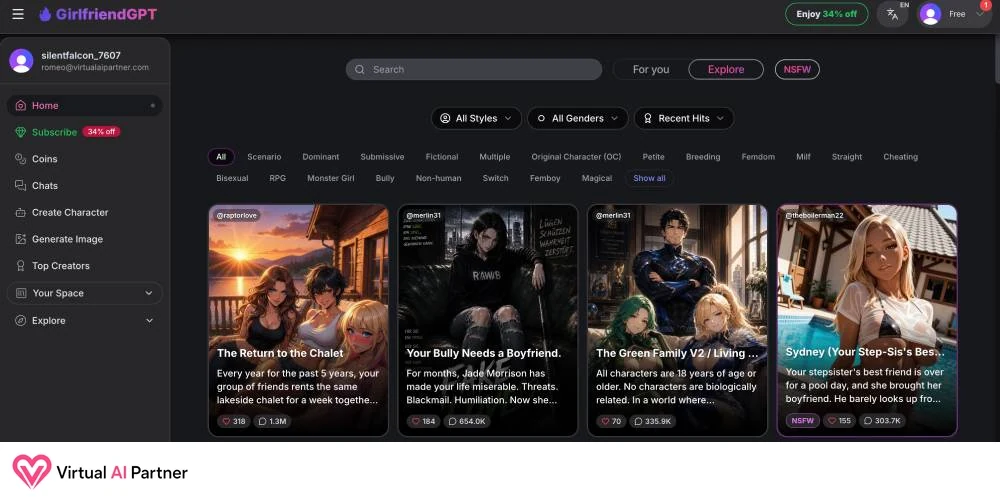Select the Dominant tag

[321, 157]
